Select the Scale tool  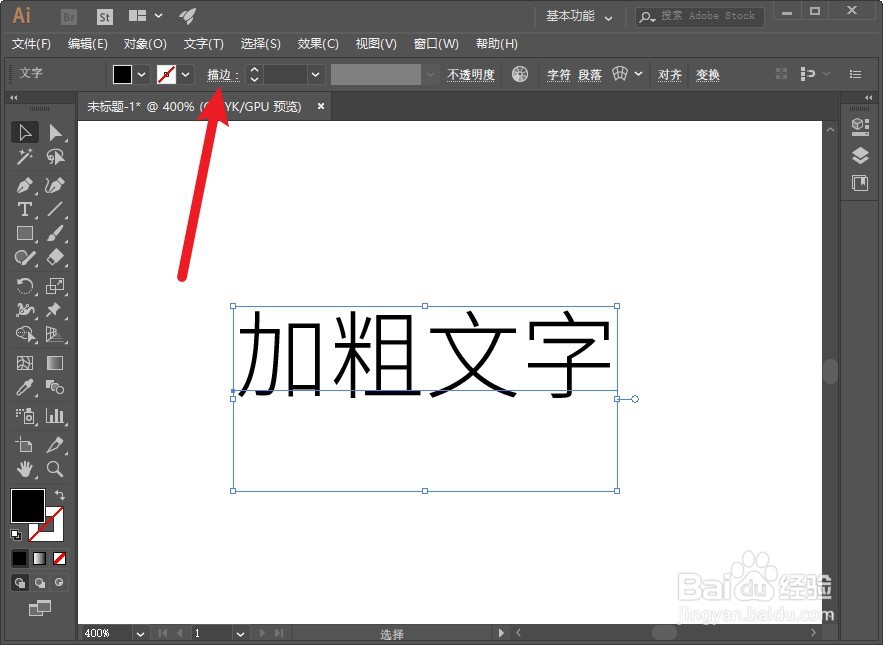pos(55,286)
